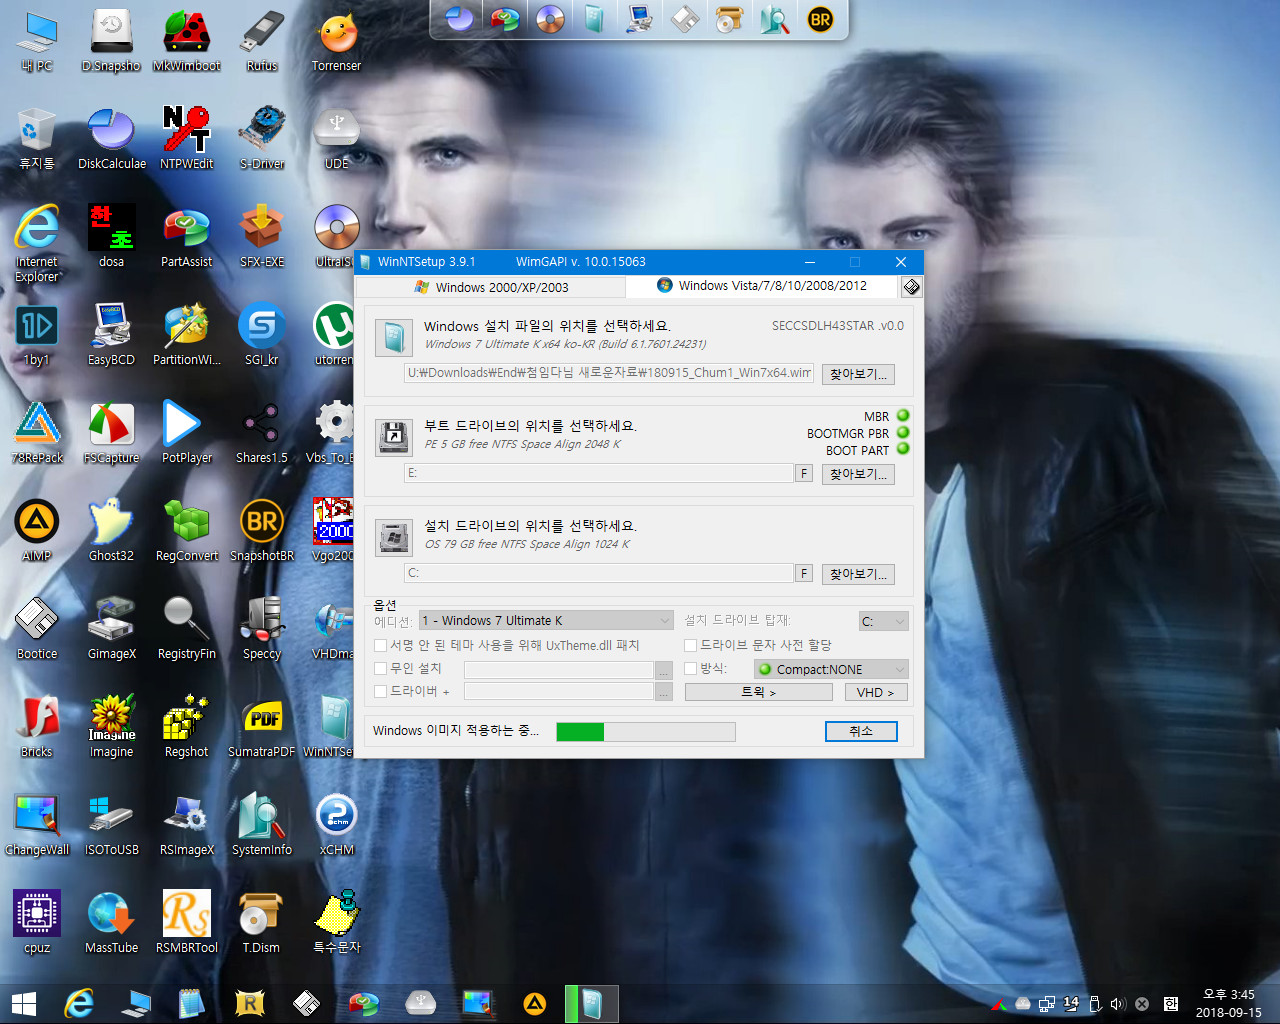
Task: Open the 트윅 > tweaks menu button
Action: click(x=758, y=692)
